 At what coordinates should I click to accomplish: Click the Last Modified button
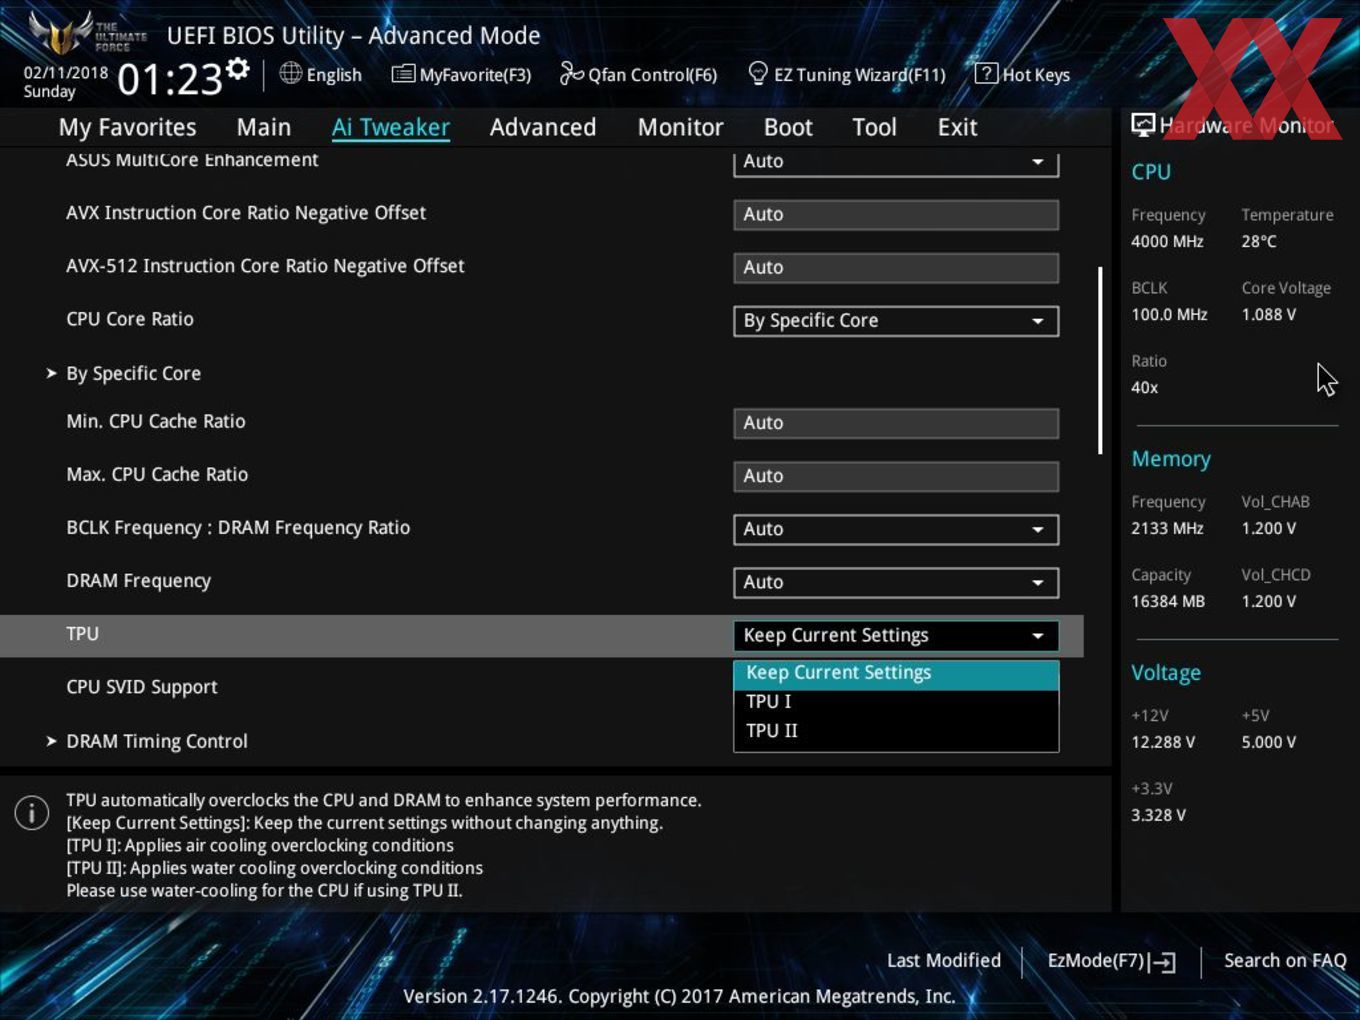pyautogui.click(x=944, y=960)
